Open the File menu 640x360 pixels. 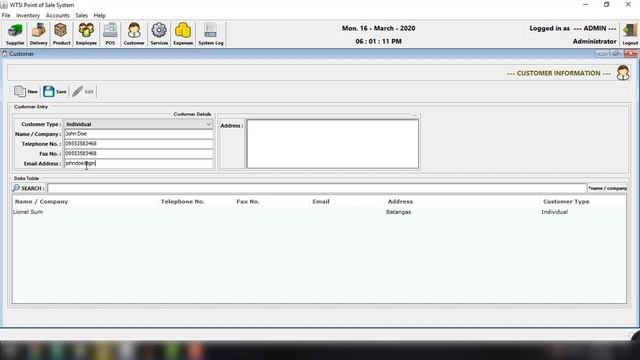click(x=6, y=15)
